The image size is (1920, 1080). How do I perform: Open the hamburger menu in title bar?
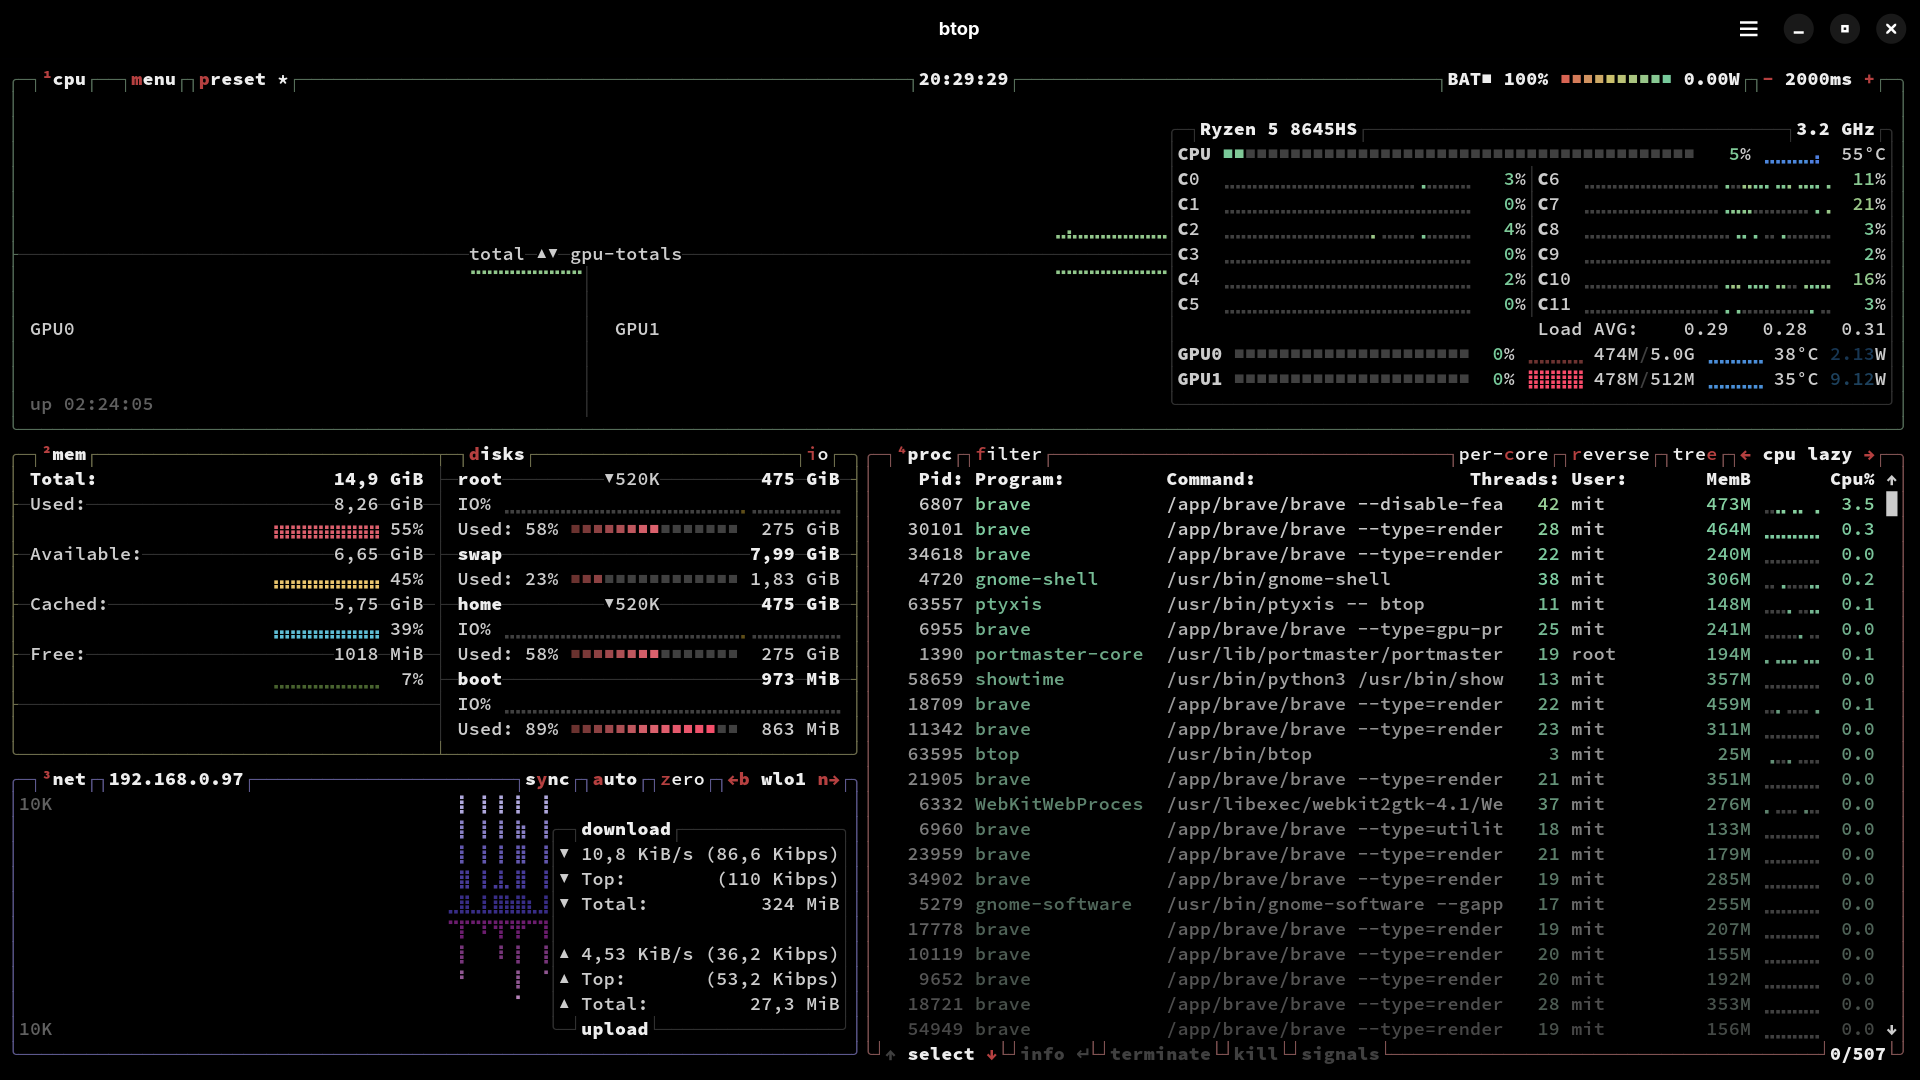[x=1748, y=29]
